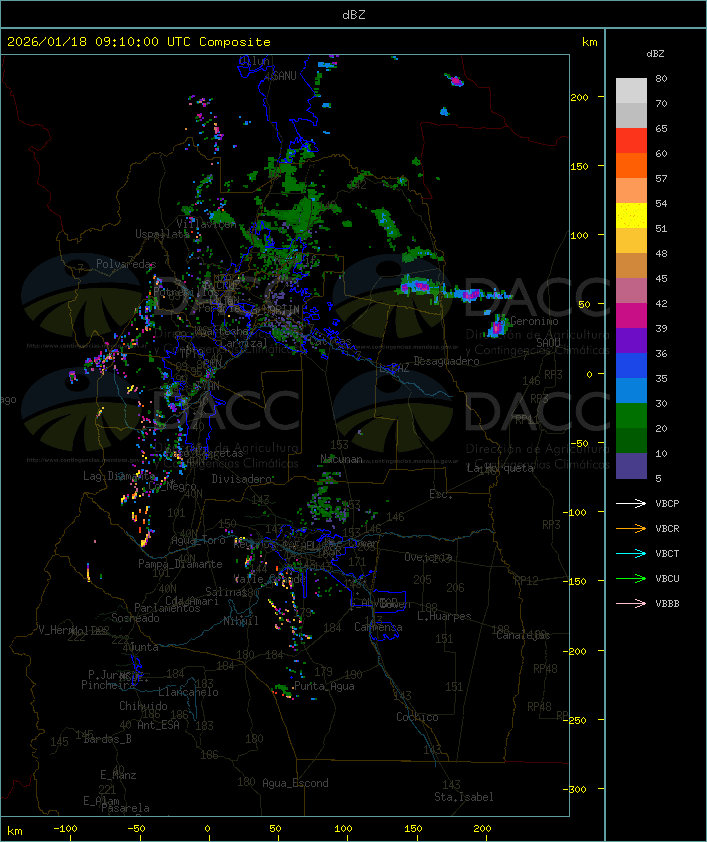Click the dBZ title at top

(353, 14)
